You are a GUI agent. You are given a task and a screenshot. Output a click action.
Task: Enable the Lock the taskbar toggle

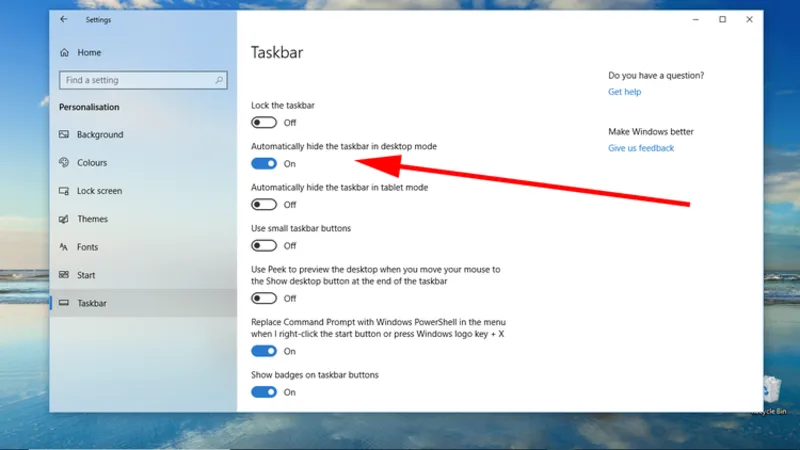(264, 122)
